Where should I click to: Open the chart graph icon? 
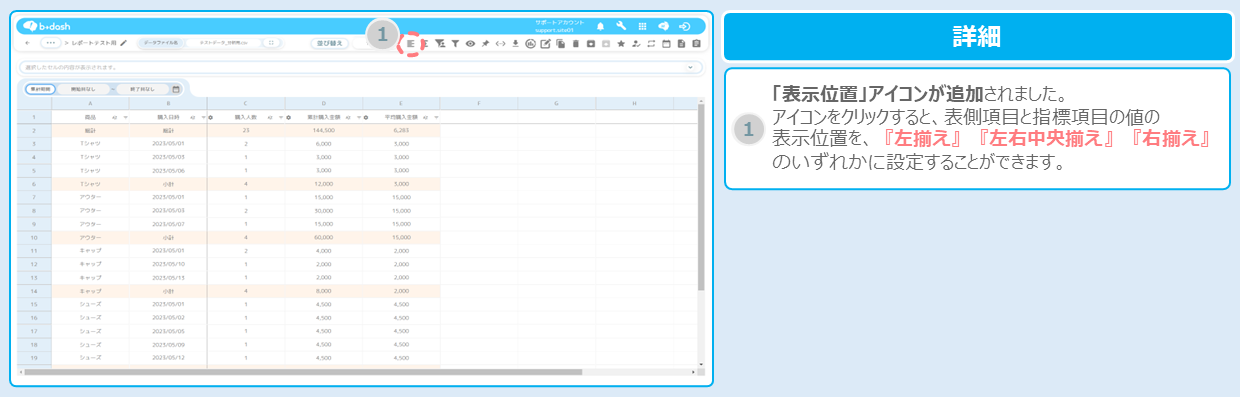pyautogui.click(x=530, y=44)
